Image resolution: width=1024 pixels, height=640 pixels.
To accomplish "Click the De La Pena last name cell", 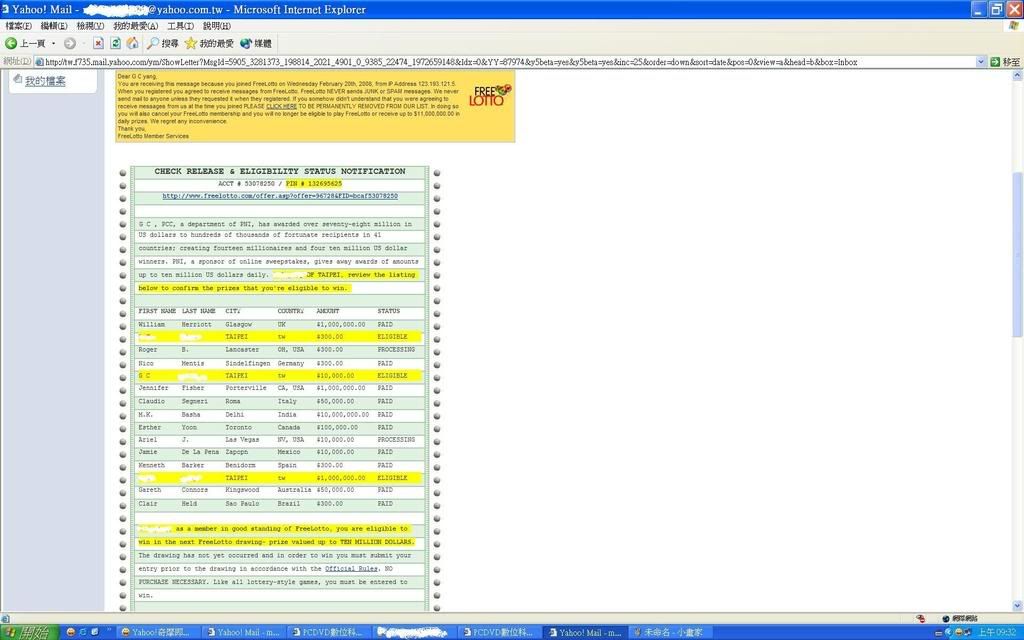I will tap(200, 452).
